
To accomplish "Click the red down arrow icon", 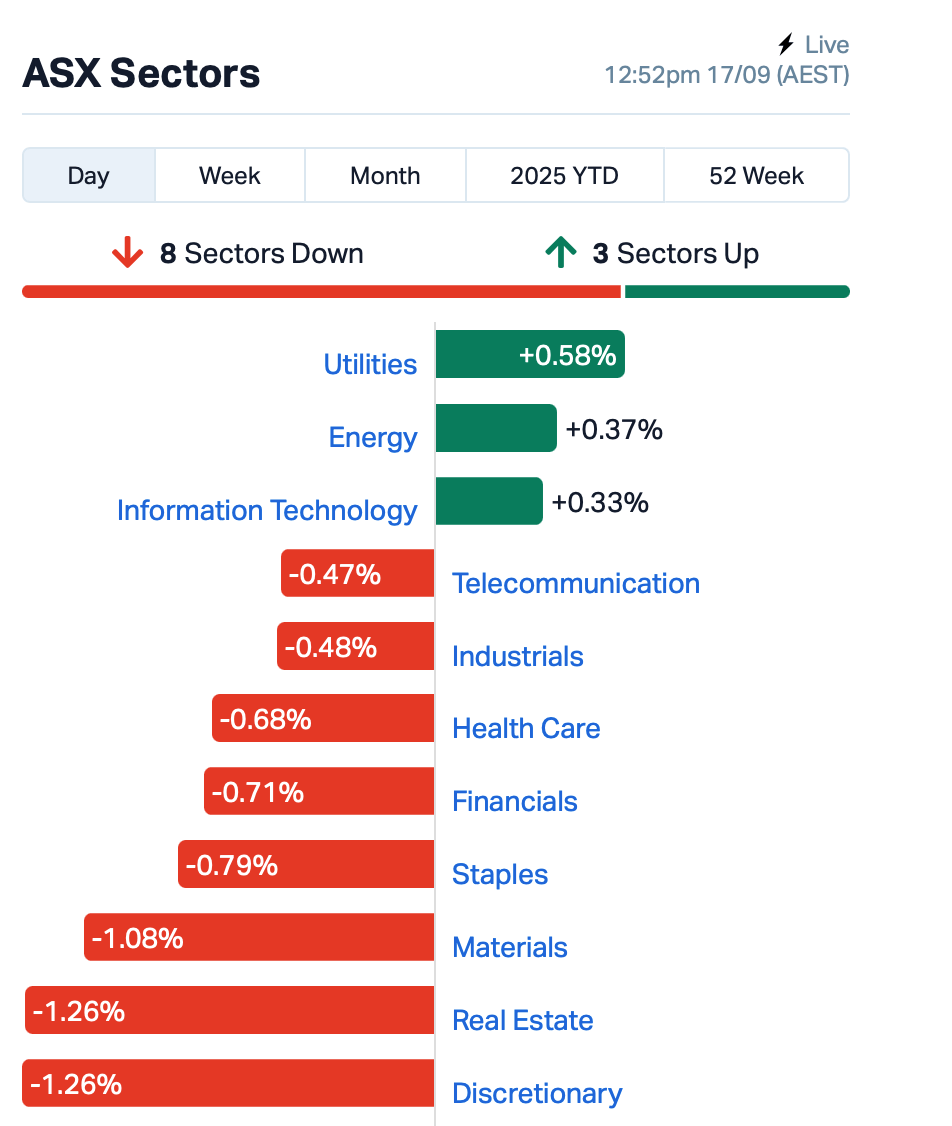I will [x=127, y=254].
